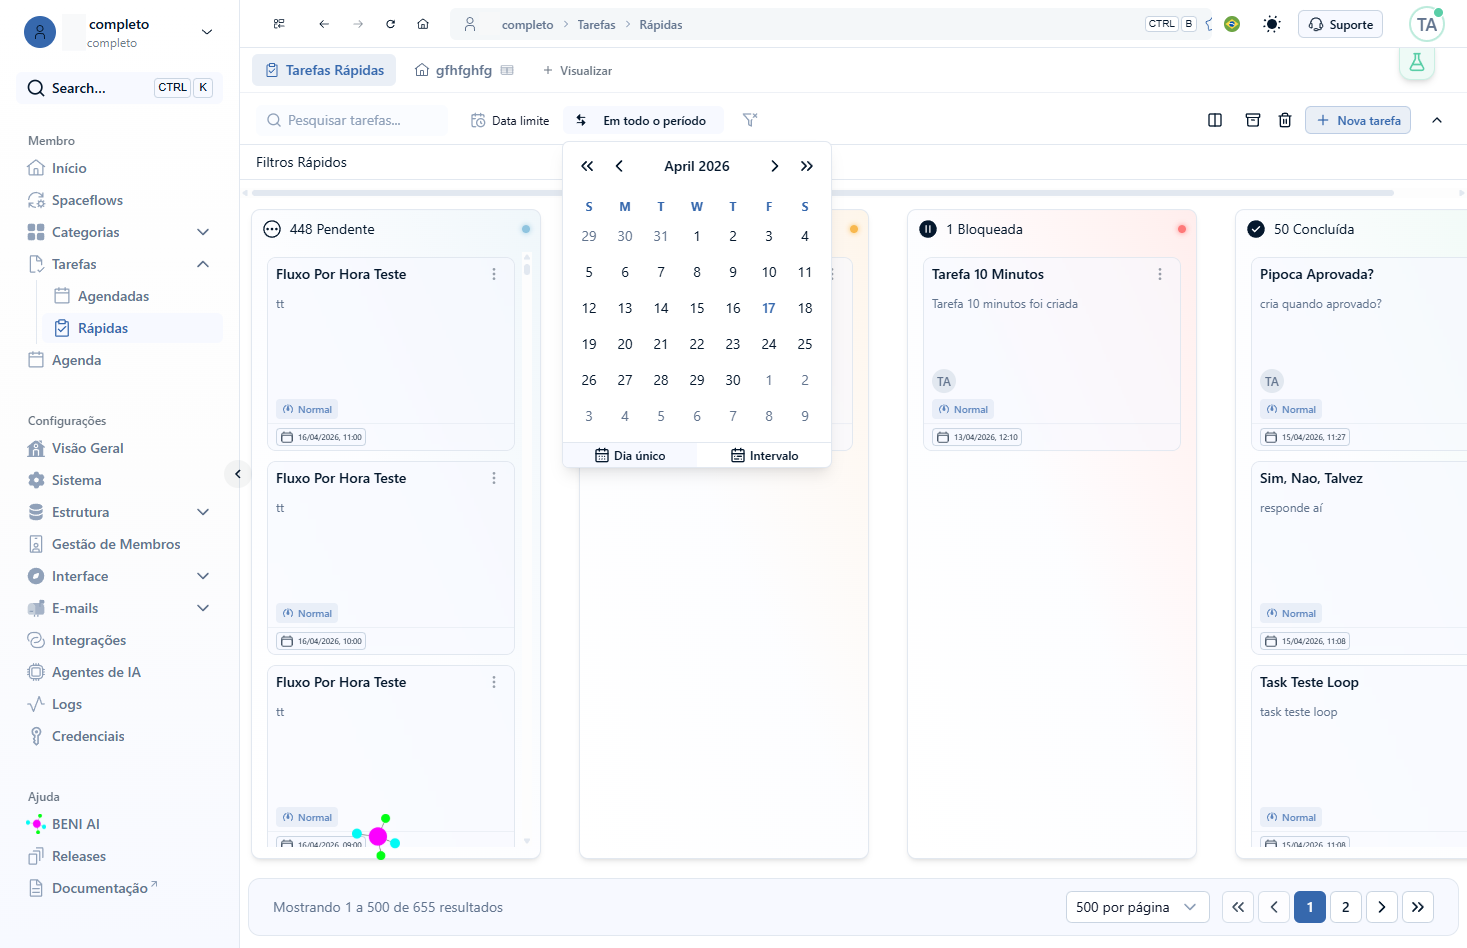The width and height of the screenshot is (1467, 948).
Task: Select April 17 in the calendar
Action: [x=769, y=308]
